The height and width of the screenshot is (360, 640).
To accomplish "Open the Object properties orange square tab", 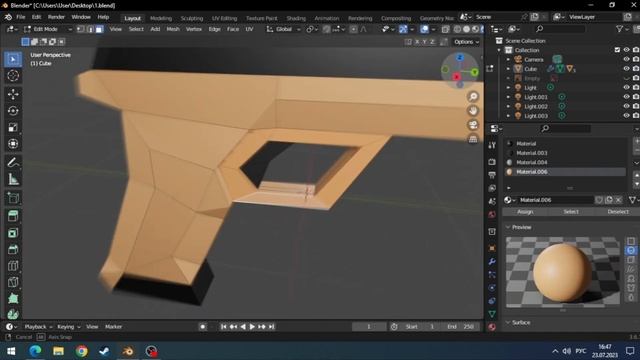I will click(x=492, y=248).
